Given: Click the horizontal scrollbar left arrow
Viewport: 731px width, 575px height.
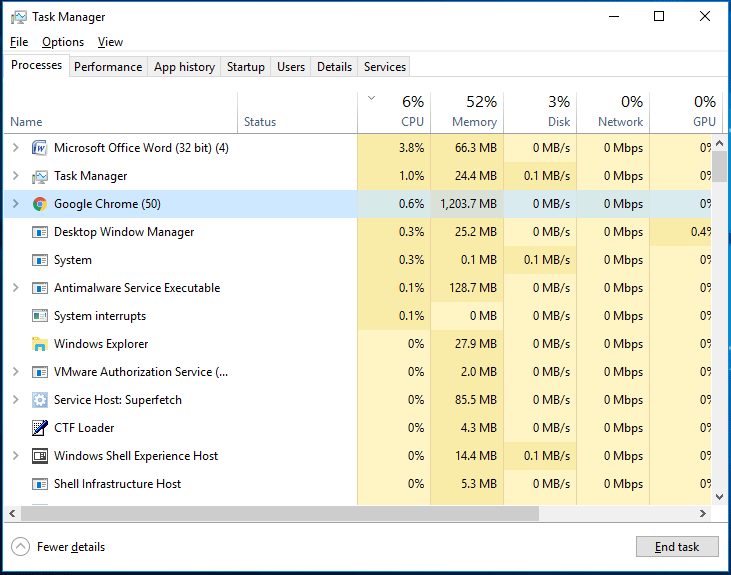Looking at the screenshot, I should [x=12, y=513].
